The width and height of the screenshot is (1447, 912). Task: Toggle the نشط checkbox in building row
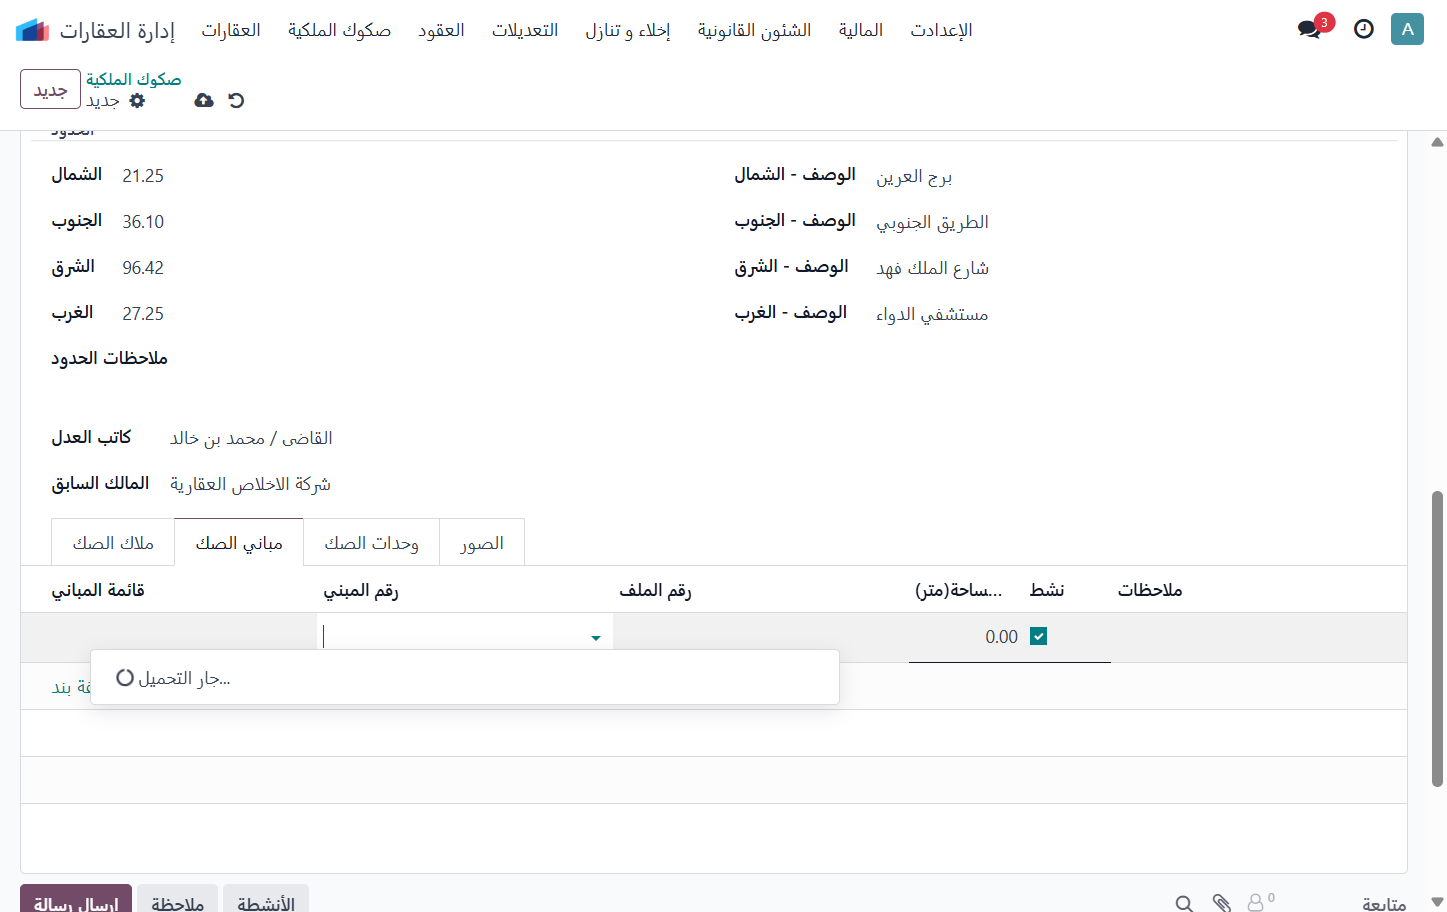click(1038, 637)
